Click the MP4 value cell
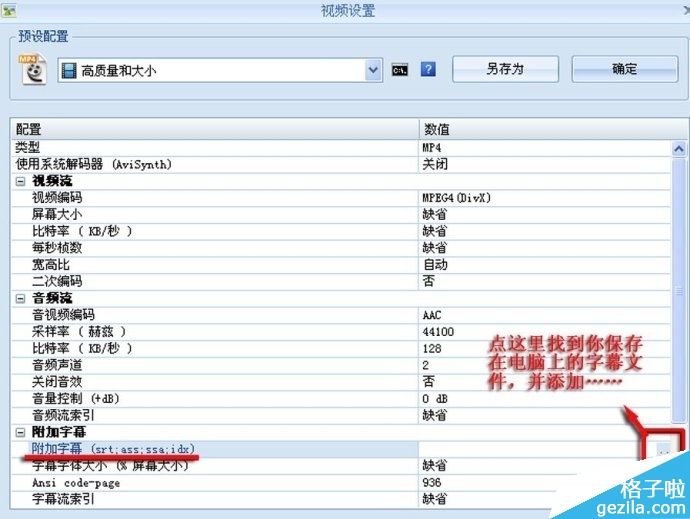This screenshot has height=519, width=690. (x=545, y=148)
